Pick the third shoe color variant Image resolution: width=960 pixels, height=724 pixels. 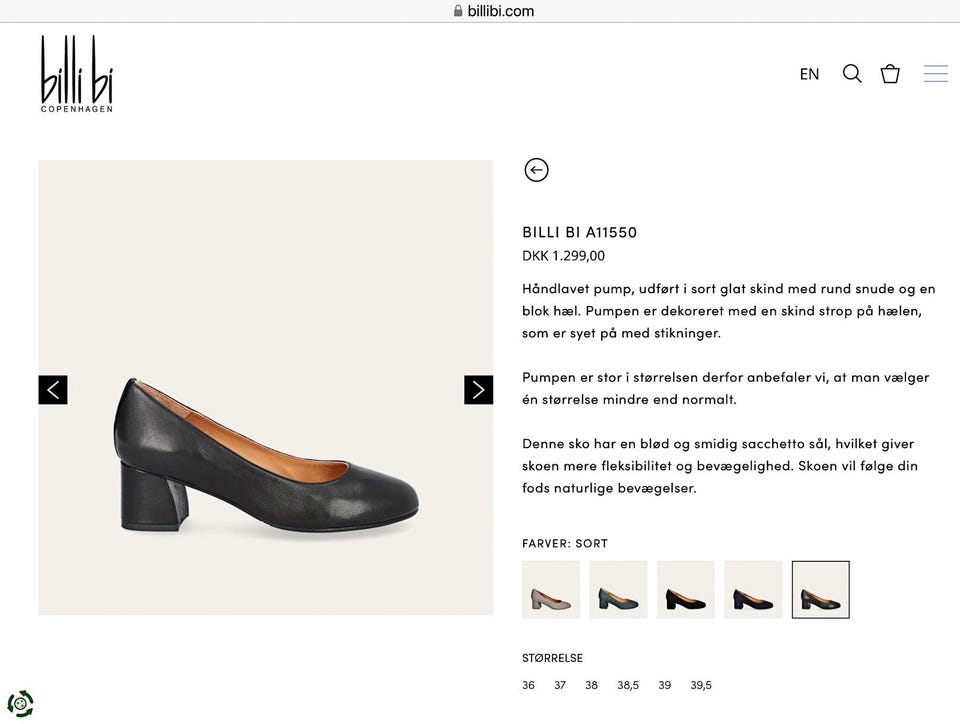pos(686,590)
